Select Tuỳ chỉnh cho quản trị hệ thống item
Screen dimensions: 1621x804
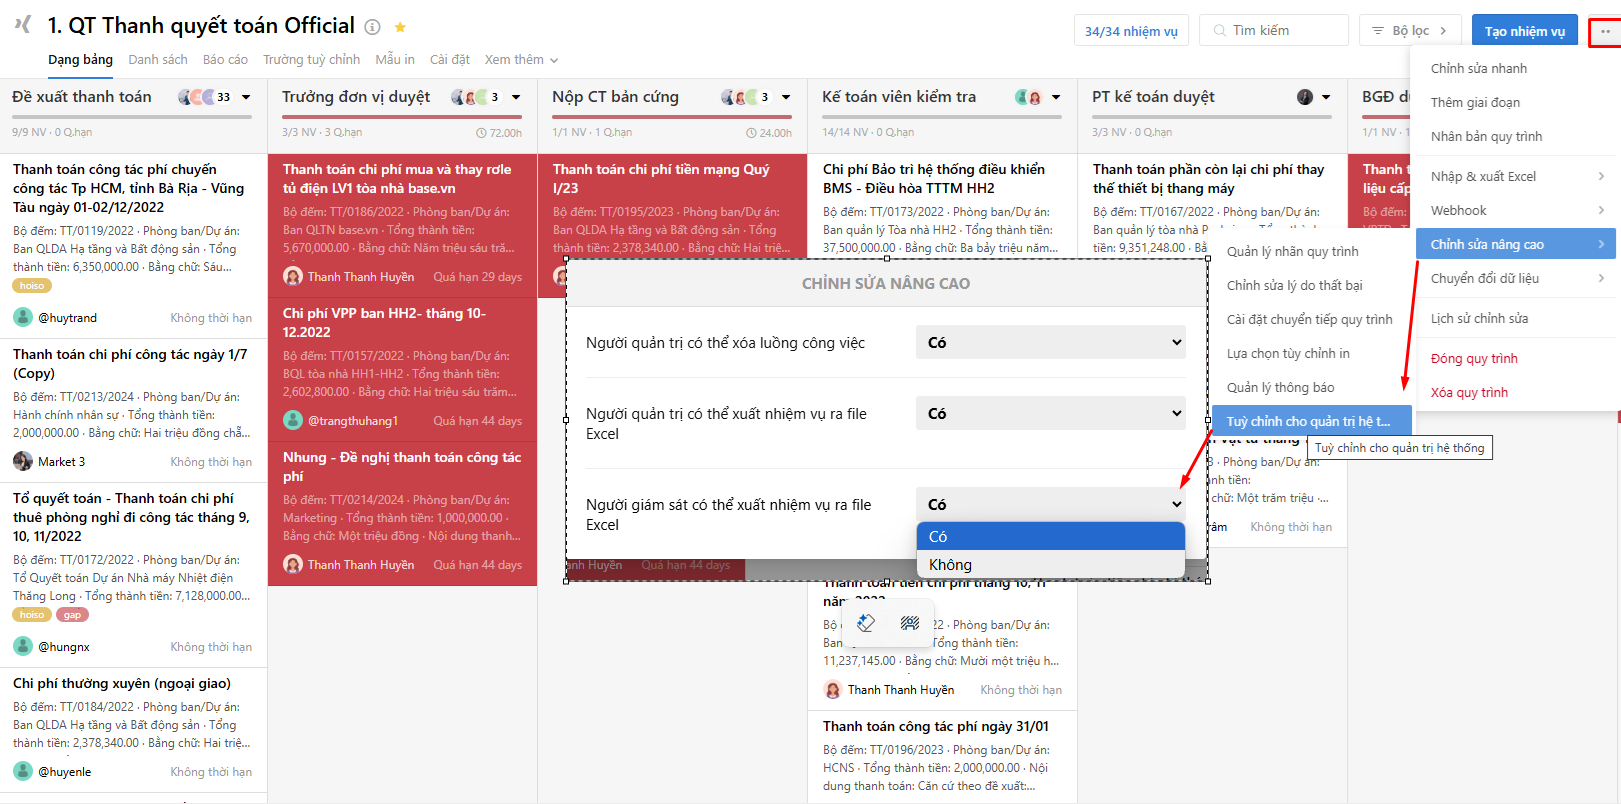(x=1312, y=421)
